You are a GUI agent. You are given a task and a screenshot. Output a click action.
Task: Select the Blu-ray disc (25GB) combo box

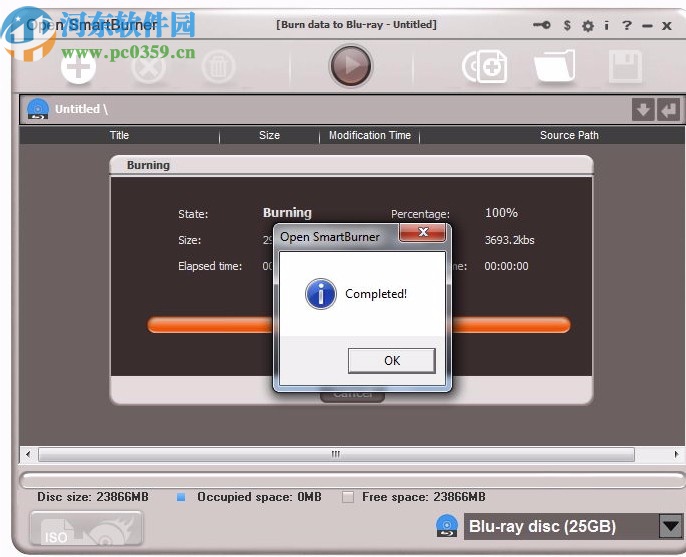click(573, 526)
